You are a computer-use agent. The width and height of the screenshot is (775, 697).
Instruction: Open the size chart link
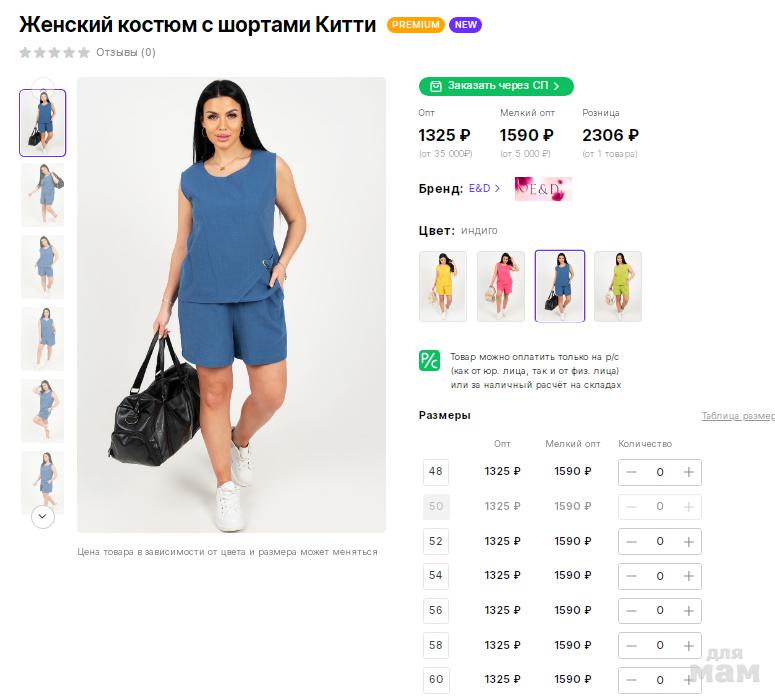pos(737,416)
